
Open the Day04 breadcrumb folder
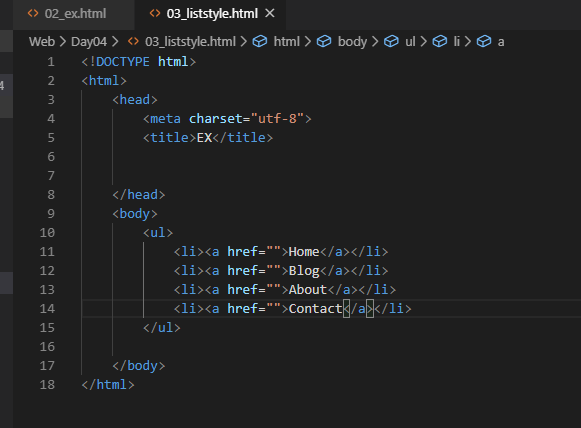click(89, 42)
